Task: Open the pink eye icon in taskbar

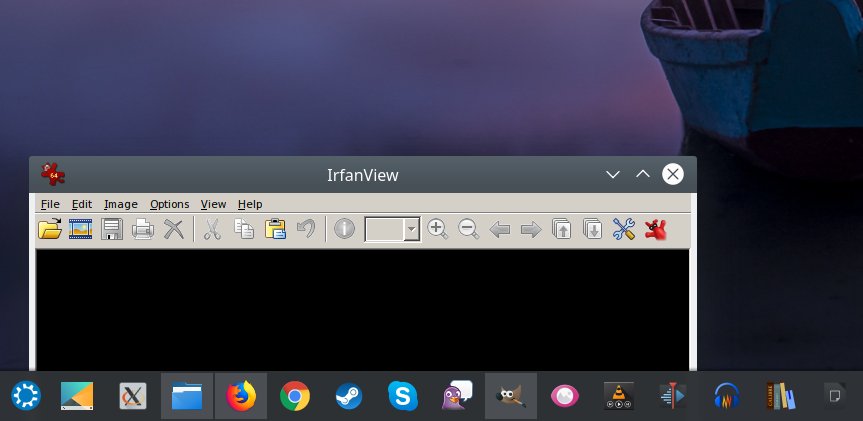Action: (x=565, y=396)
